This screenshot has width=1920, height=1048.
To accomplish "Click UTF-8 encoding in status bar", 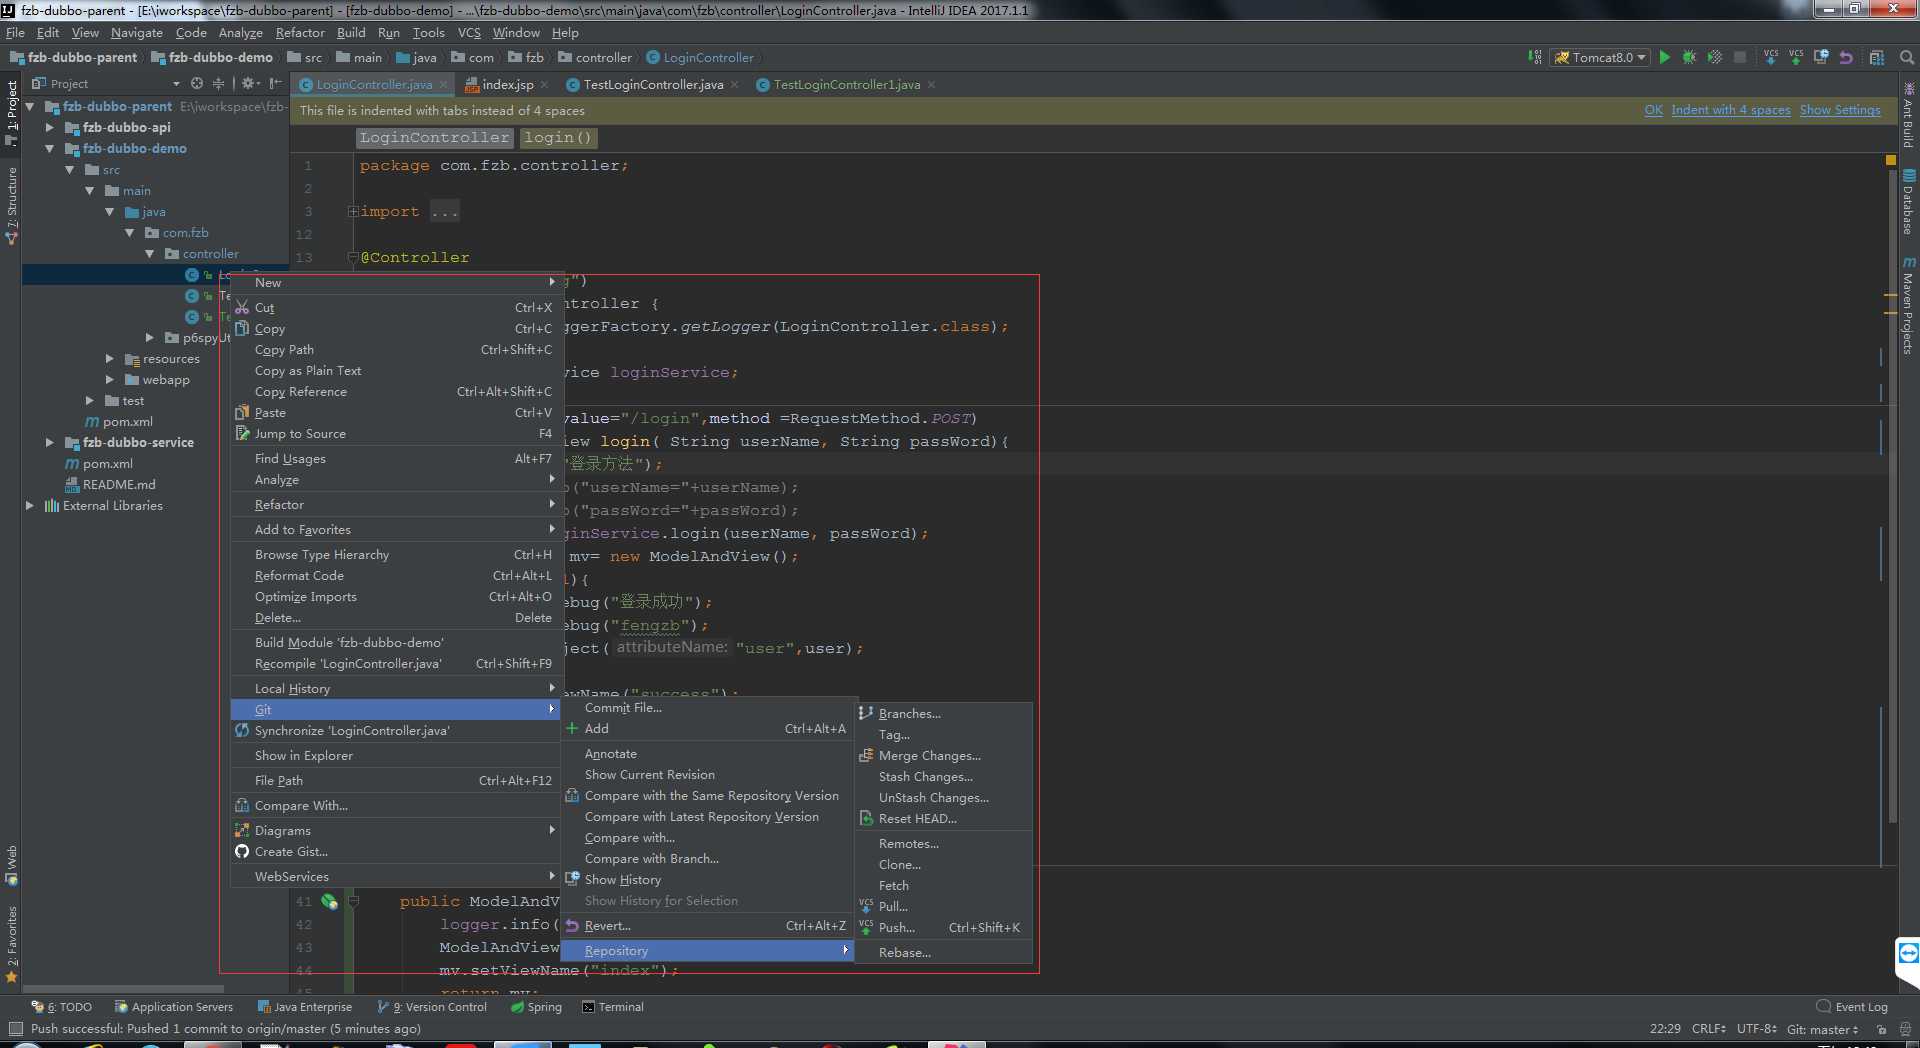I will [1756, 1029].
